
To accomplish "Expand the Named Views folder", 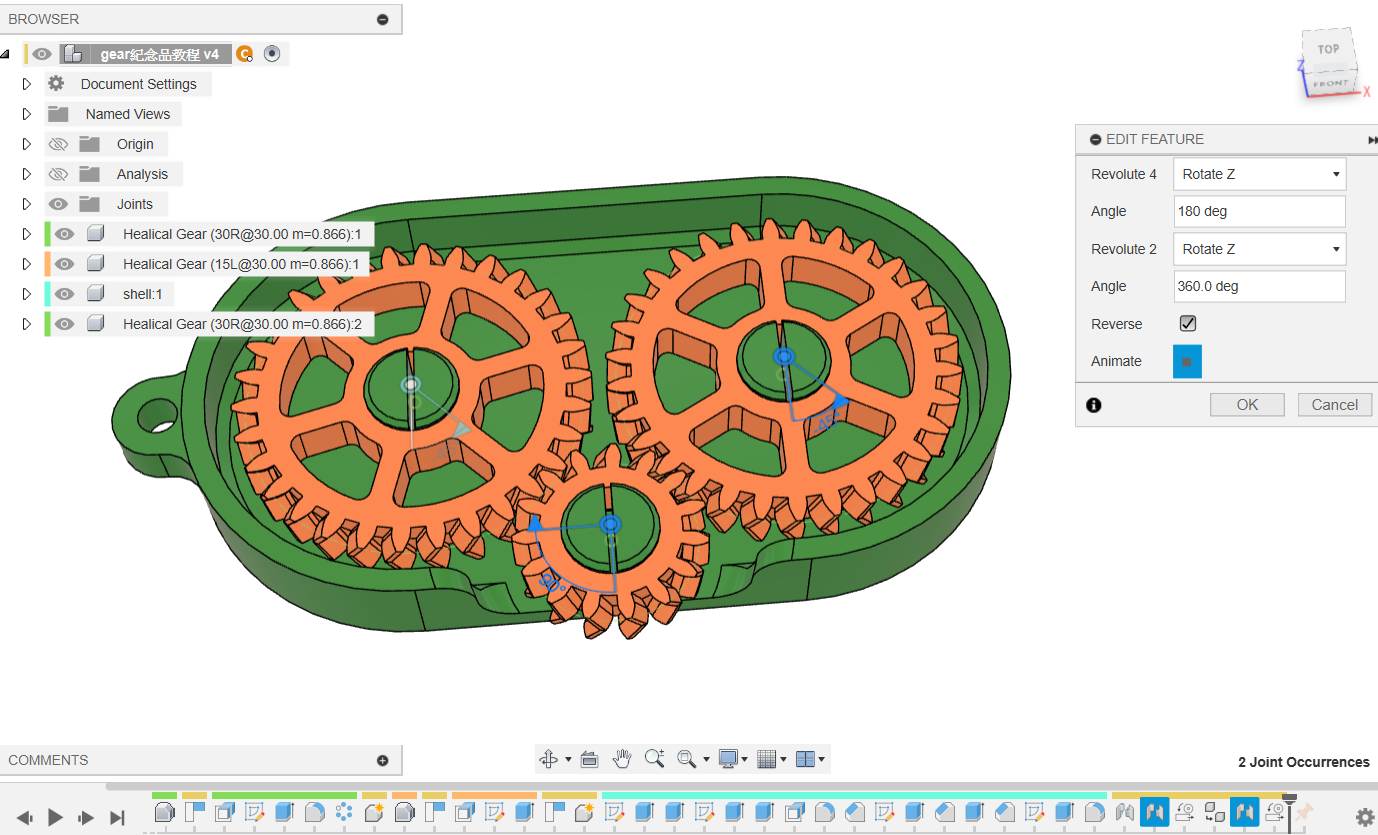I will (x=27, y=114).
